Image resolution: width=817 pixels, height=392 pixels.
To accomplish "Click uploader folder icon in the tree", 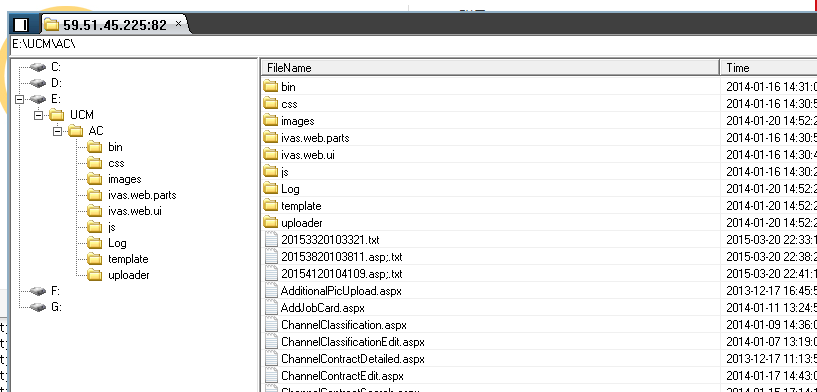I will coord(94,275).
